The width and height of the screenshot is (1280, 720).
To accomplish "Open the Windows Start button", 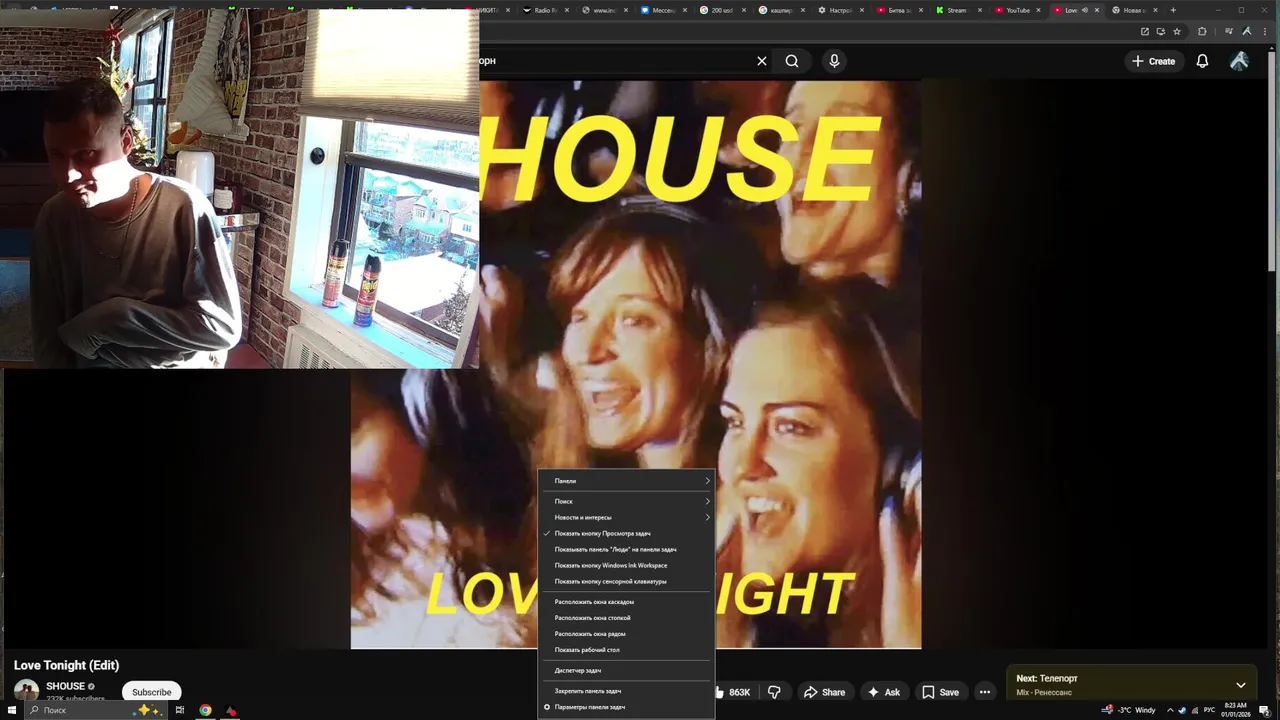I will click(10, 710).
